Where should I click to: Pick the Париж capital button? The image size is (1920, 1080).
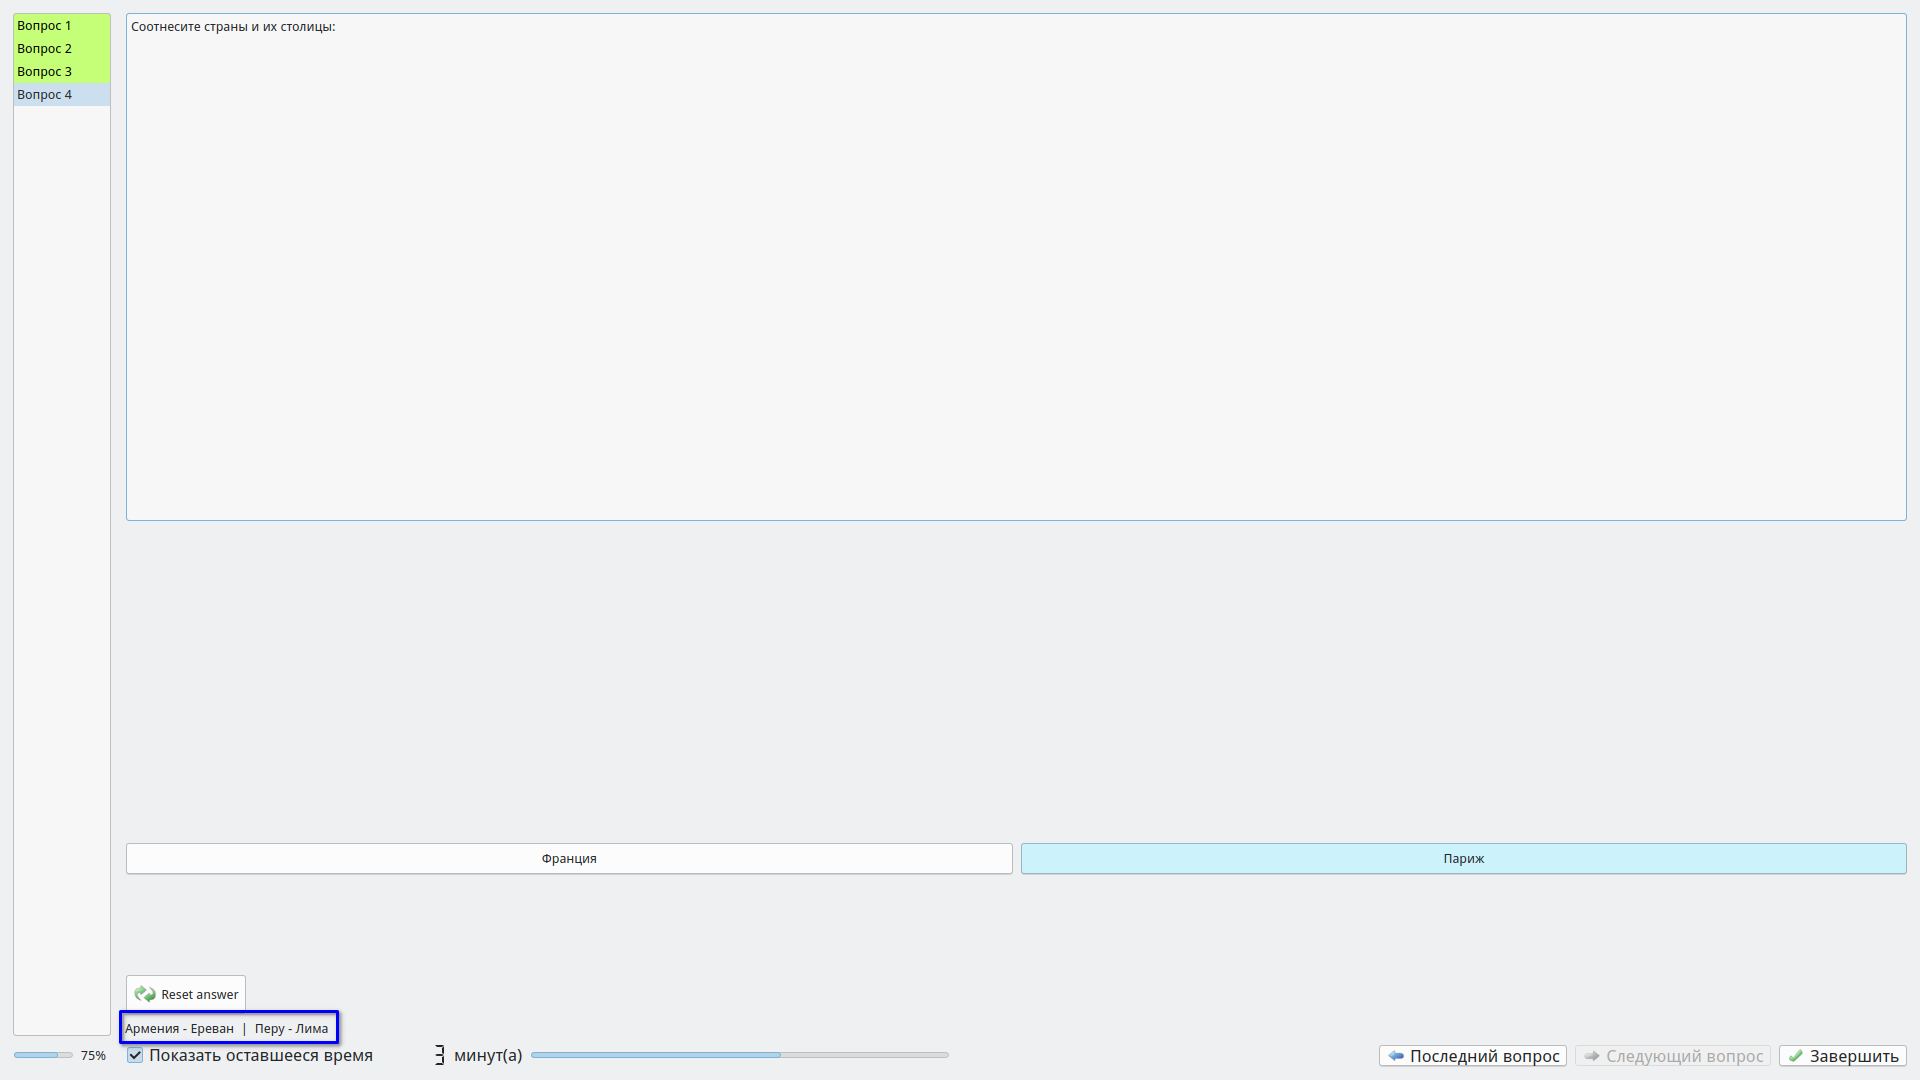(1463, 858)
